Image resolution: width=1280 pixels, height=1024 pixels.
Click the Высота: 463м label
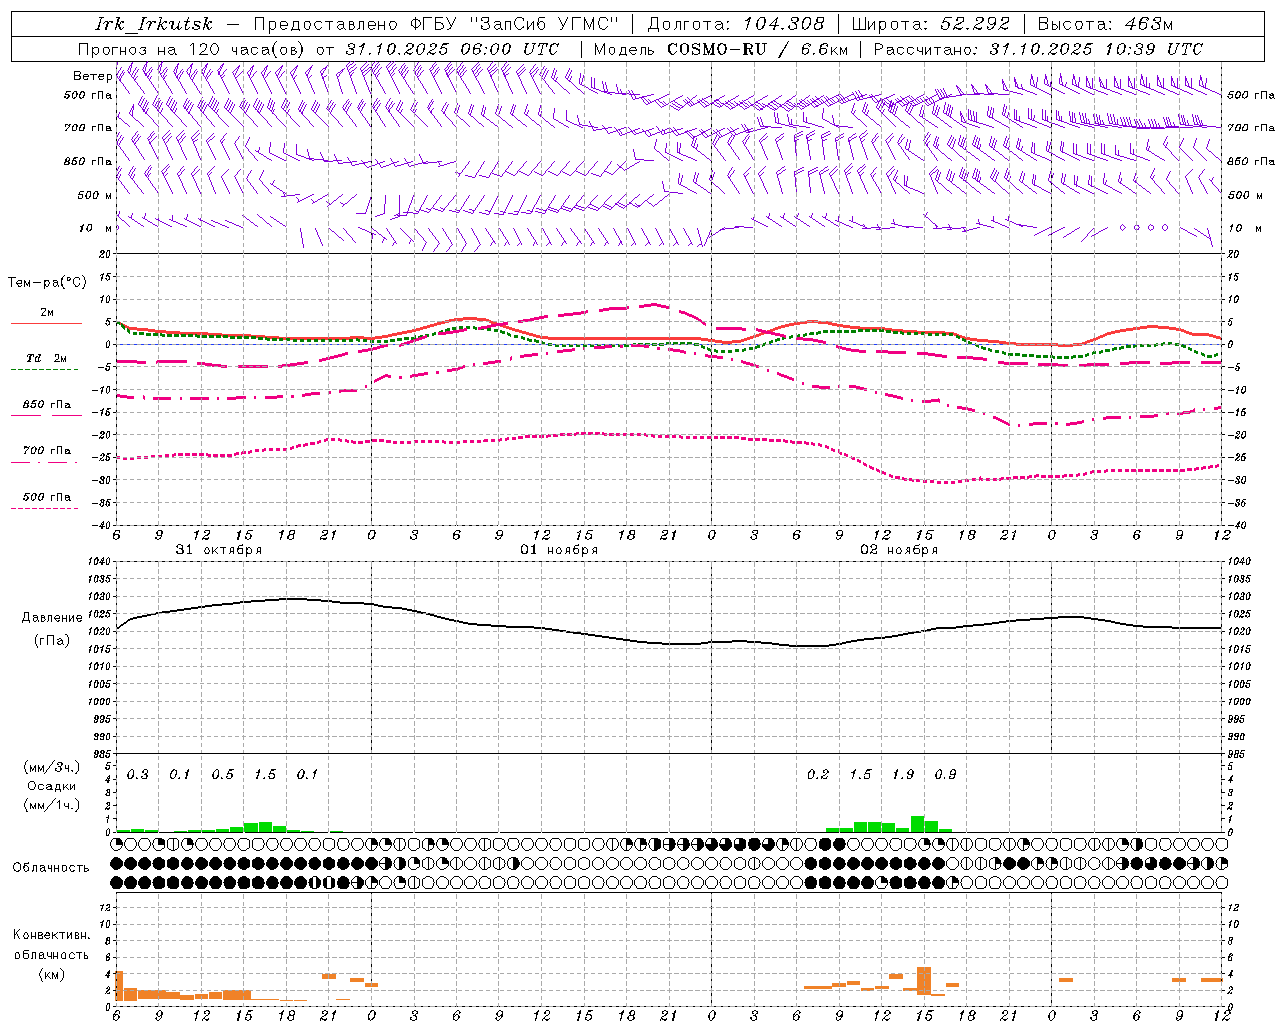click(1105, 24)
